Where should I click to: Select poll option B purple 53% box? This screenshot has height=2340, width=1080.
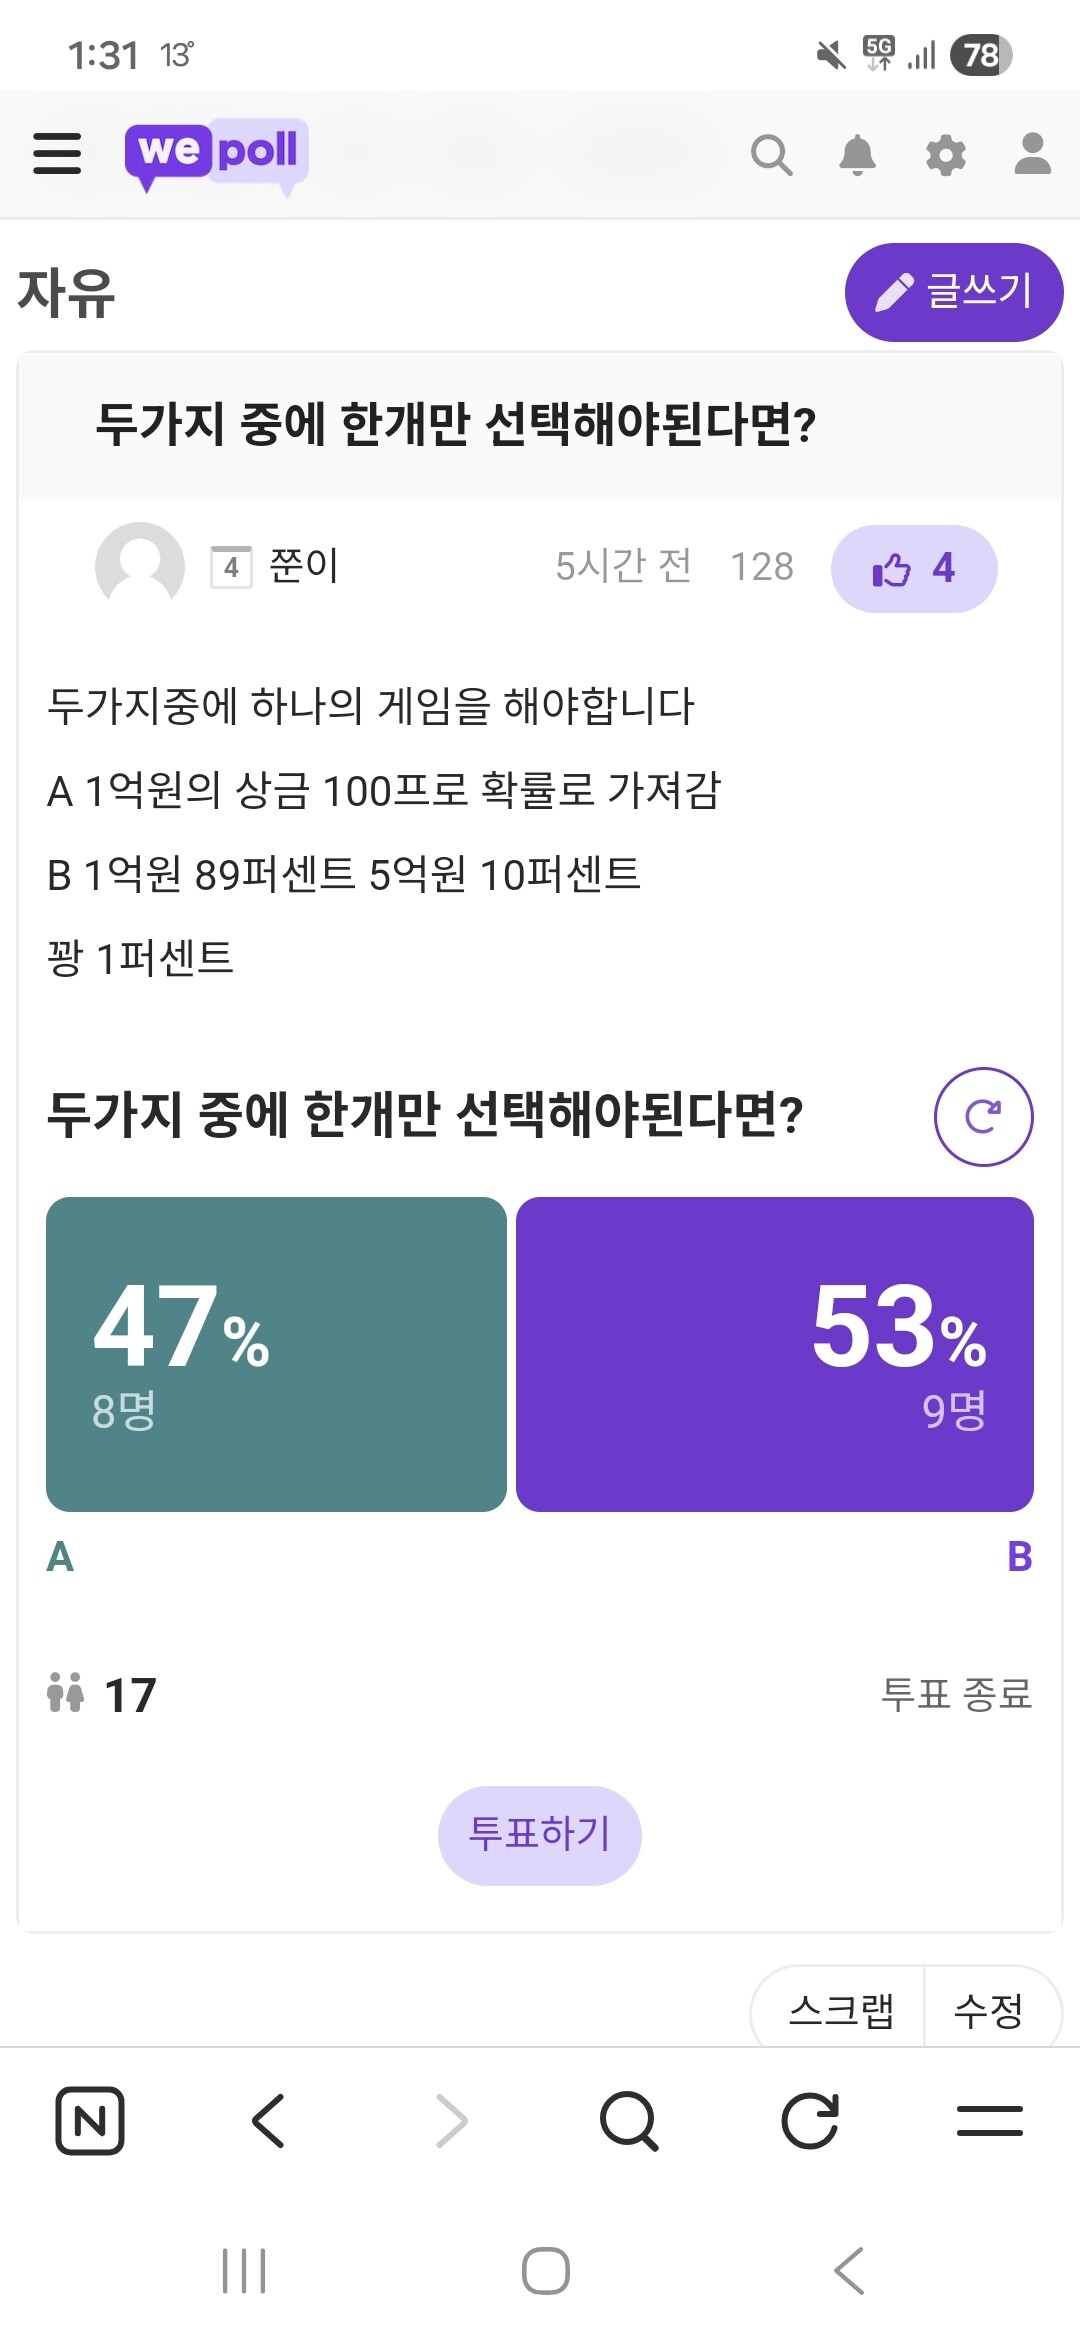click(x=774, y=1353)
